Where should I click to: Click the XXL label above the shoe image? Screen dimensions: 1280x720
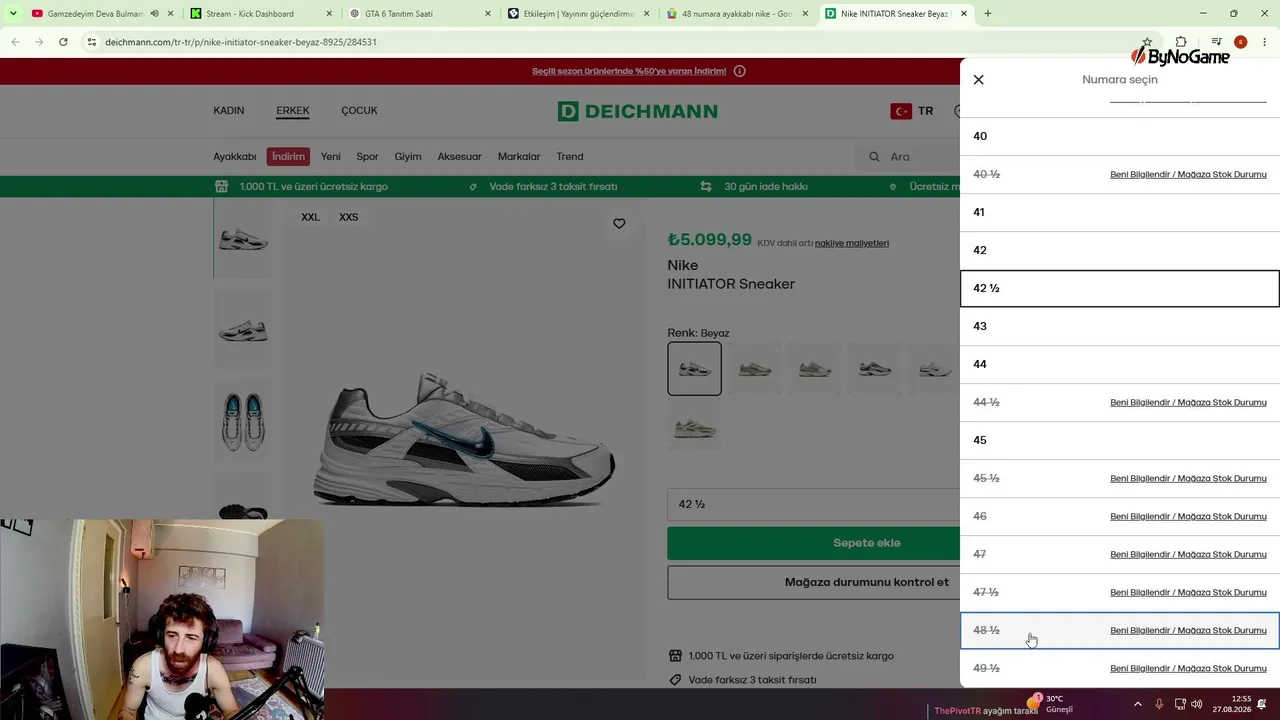[311, 217]
